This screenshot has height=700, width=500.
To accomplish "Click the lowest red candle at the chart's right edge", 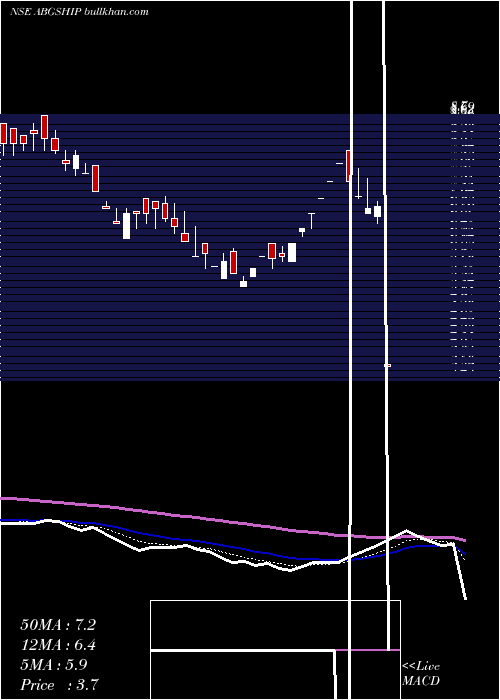I will tap(388, 365).
